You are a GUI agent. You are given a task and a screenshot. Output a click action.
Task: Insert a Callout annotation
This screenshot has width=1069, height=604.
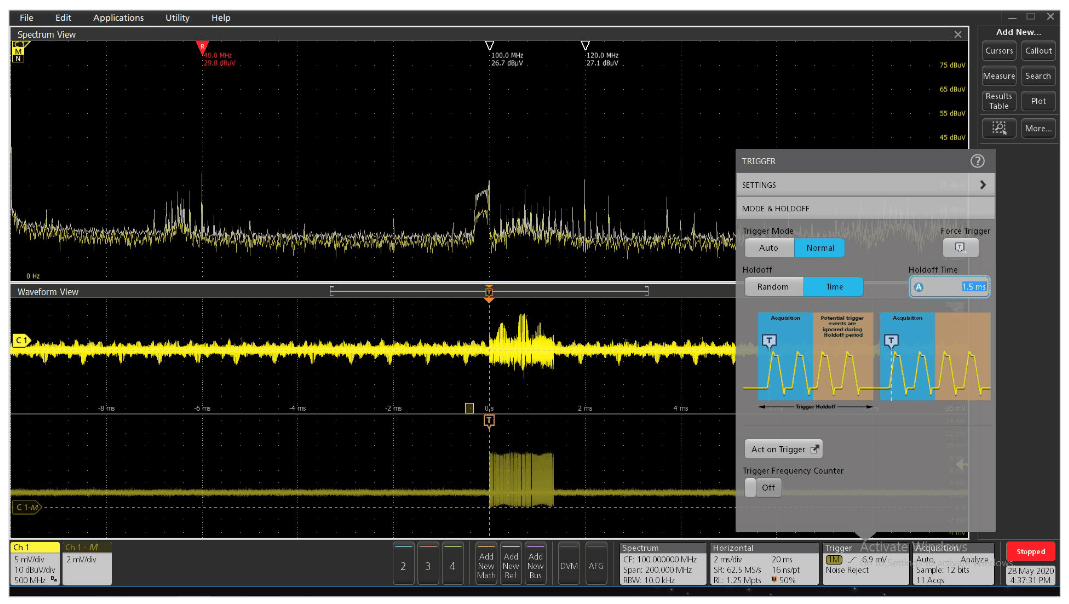click(x=1039, y=50)
